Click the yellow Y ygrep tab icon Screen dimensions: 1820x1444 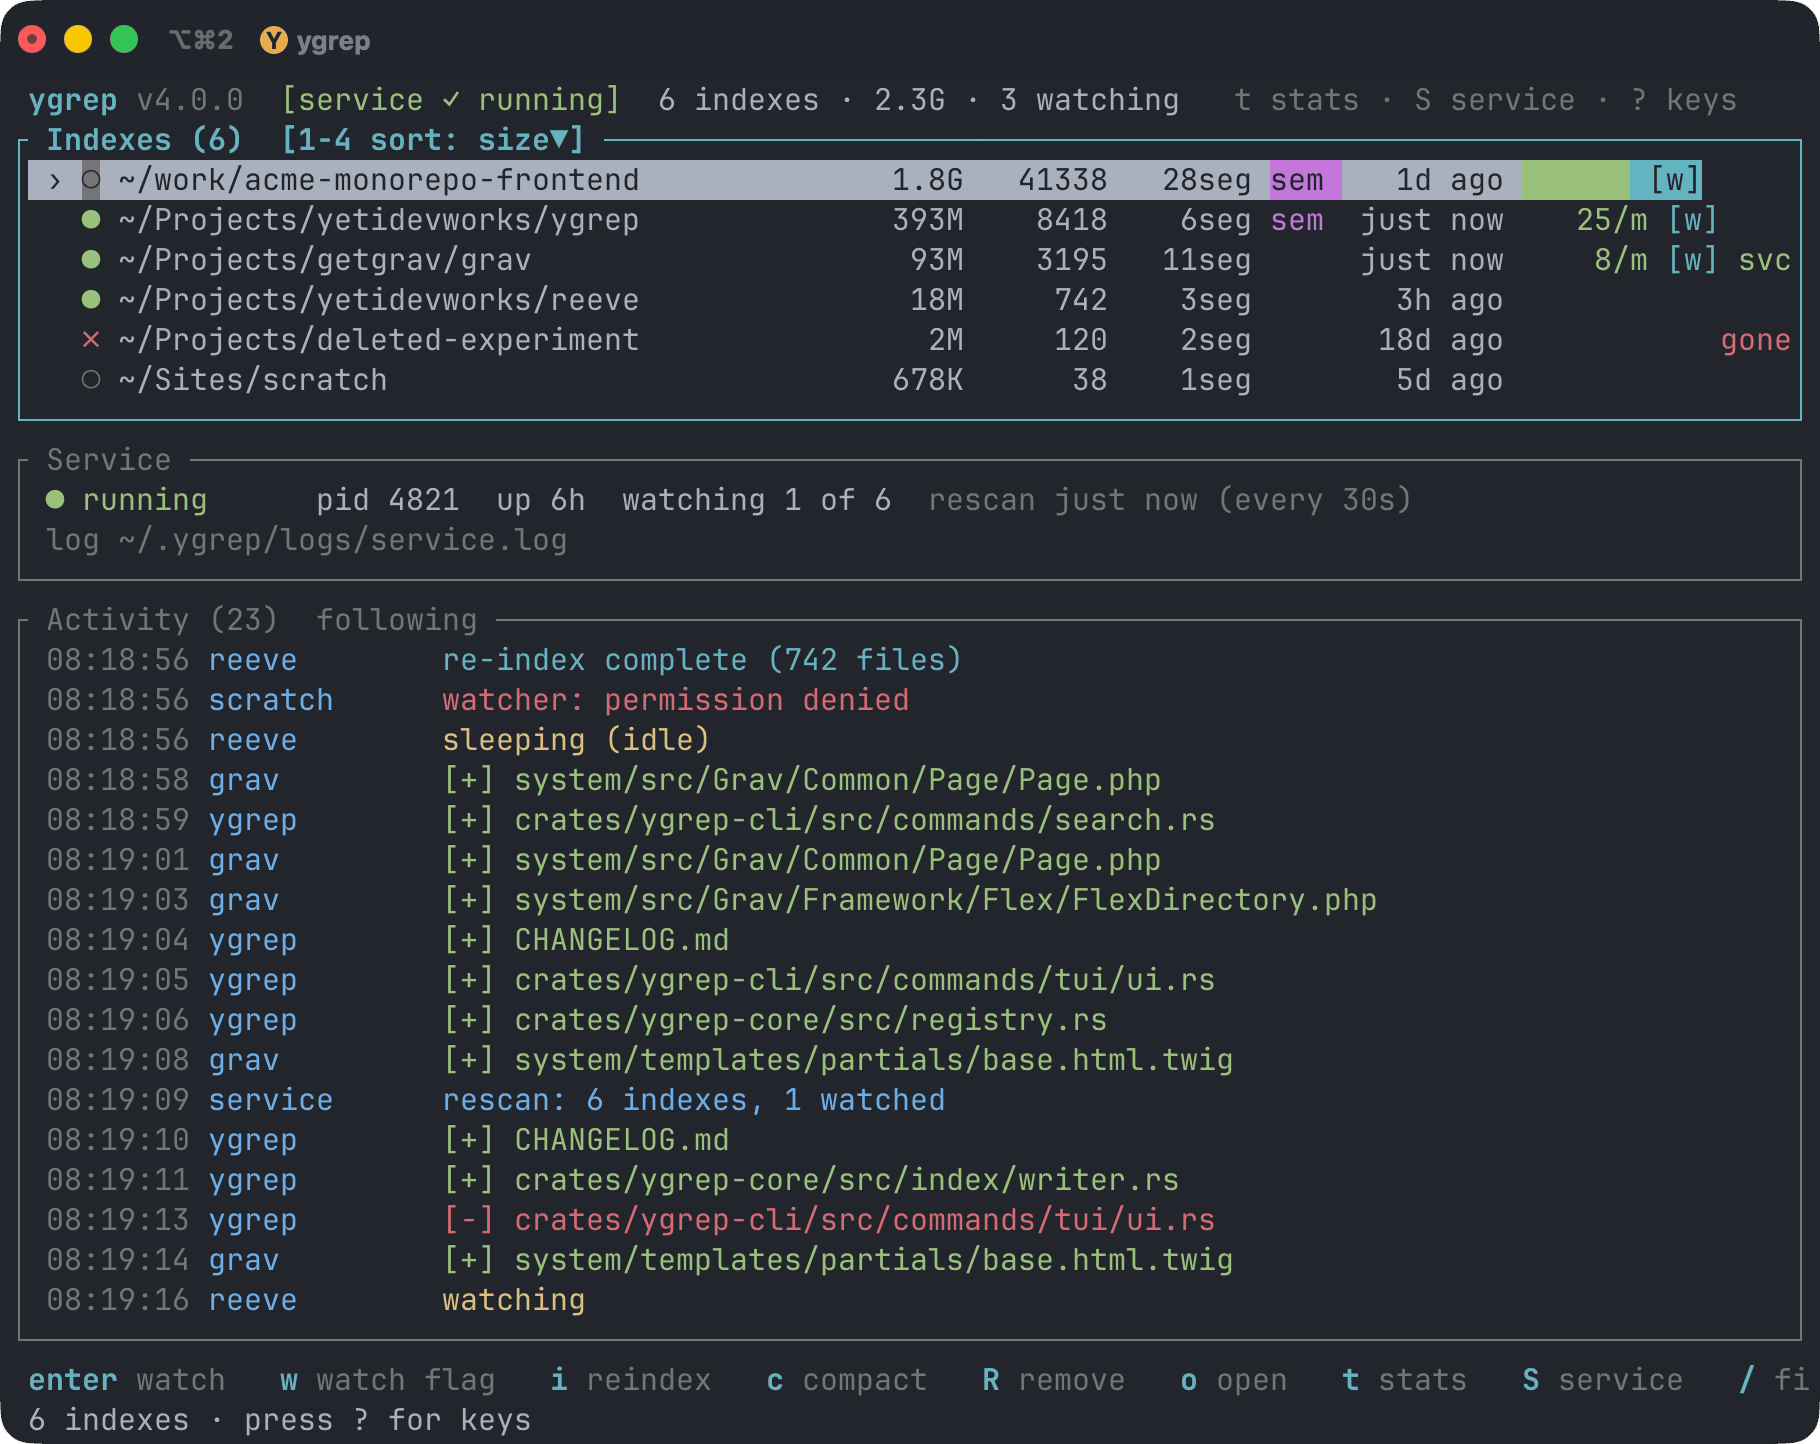(x=273, y=40)
